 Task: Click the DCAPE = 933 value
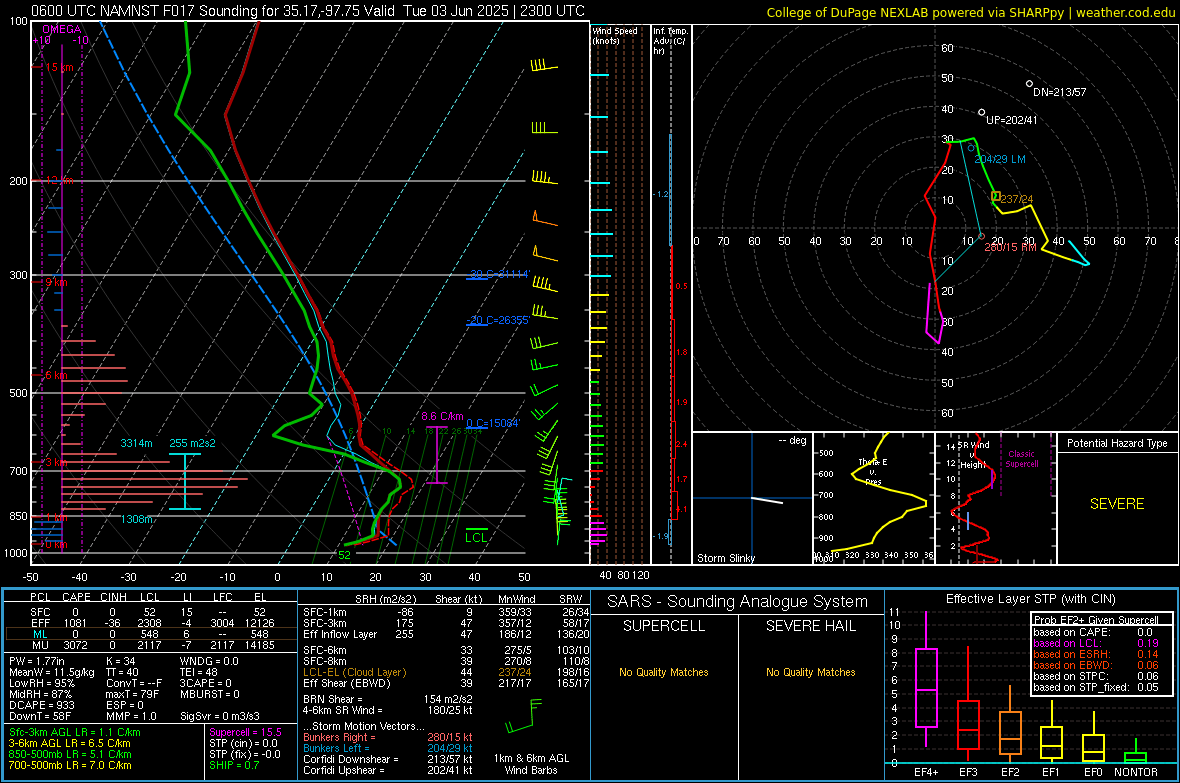[42, 705]
